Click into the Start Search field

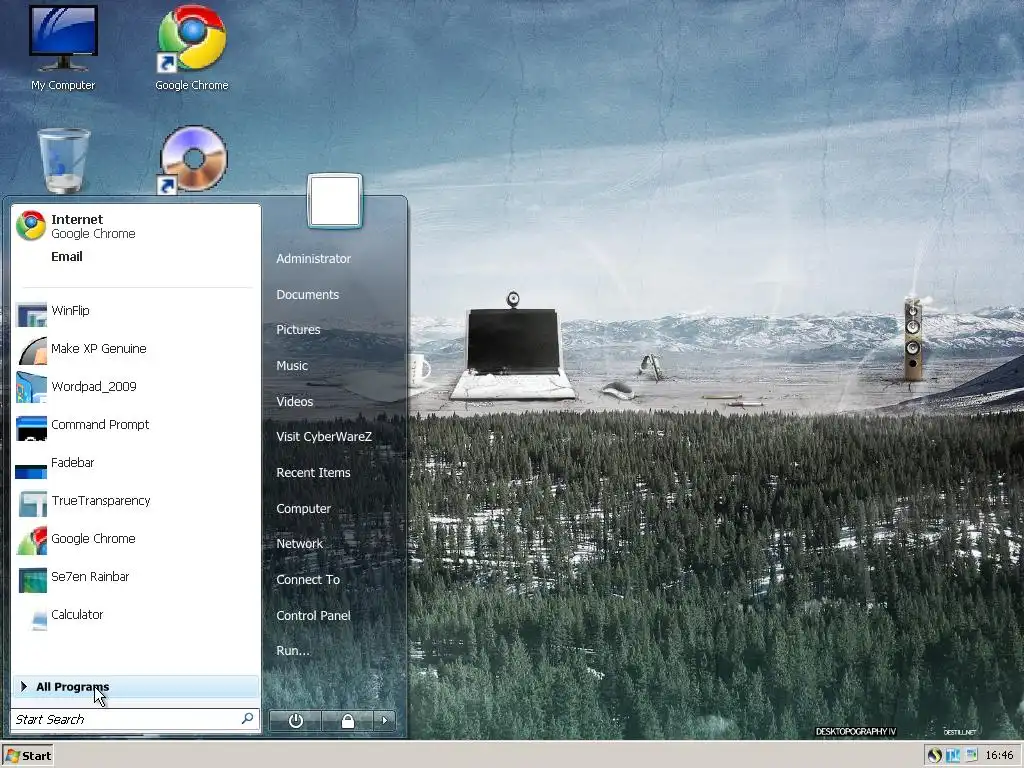point(135,719)
